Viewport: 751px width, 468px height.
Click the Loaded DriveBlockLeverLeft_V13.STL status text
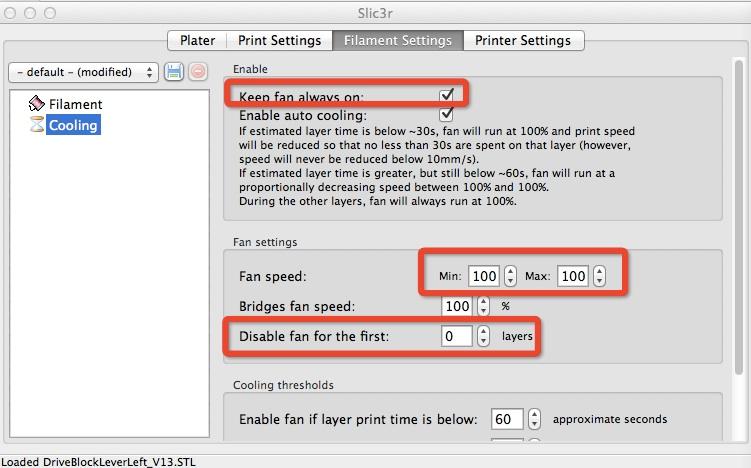tap(98, 462)
